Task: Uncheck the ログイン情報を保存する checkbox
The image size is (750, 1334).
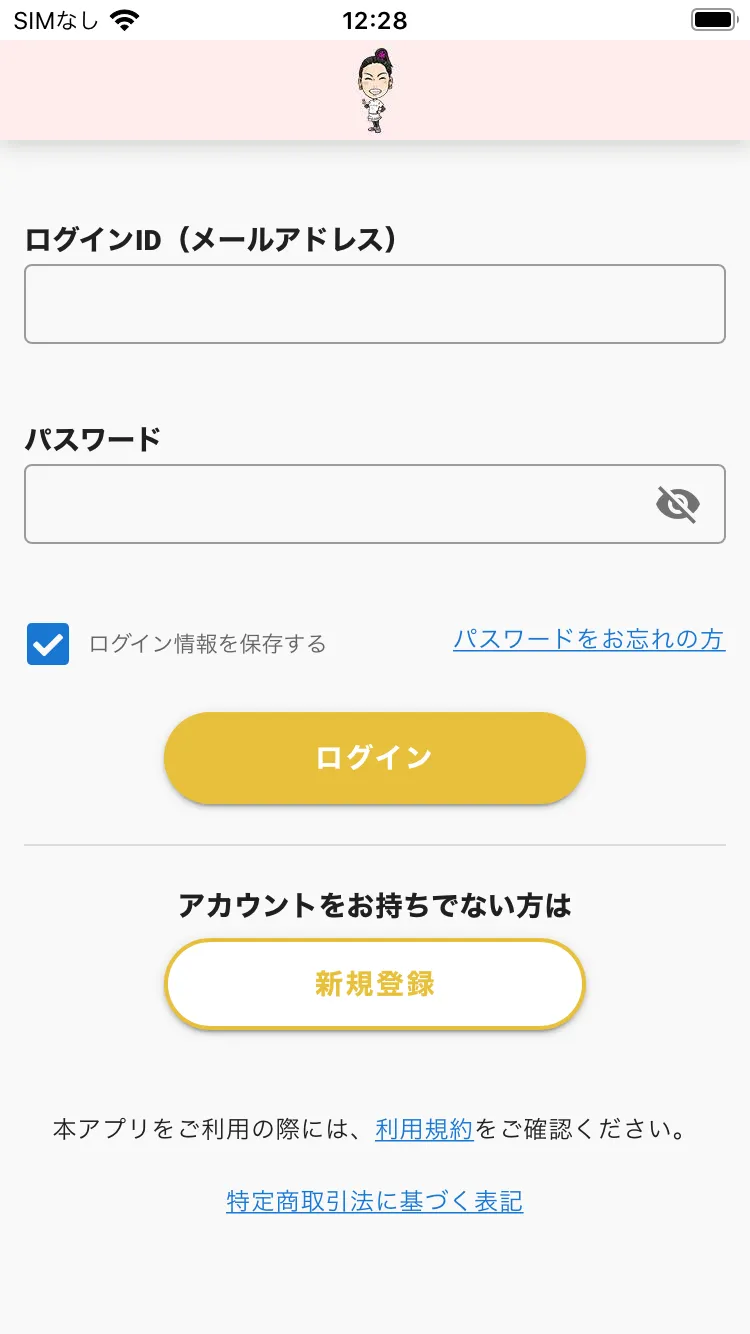Action: pos(48,644)
